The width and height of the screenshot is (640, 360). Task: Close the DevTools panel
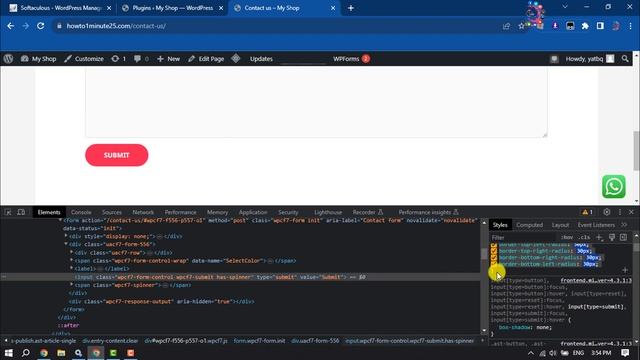click(x=631, y=212)
